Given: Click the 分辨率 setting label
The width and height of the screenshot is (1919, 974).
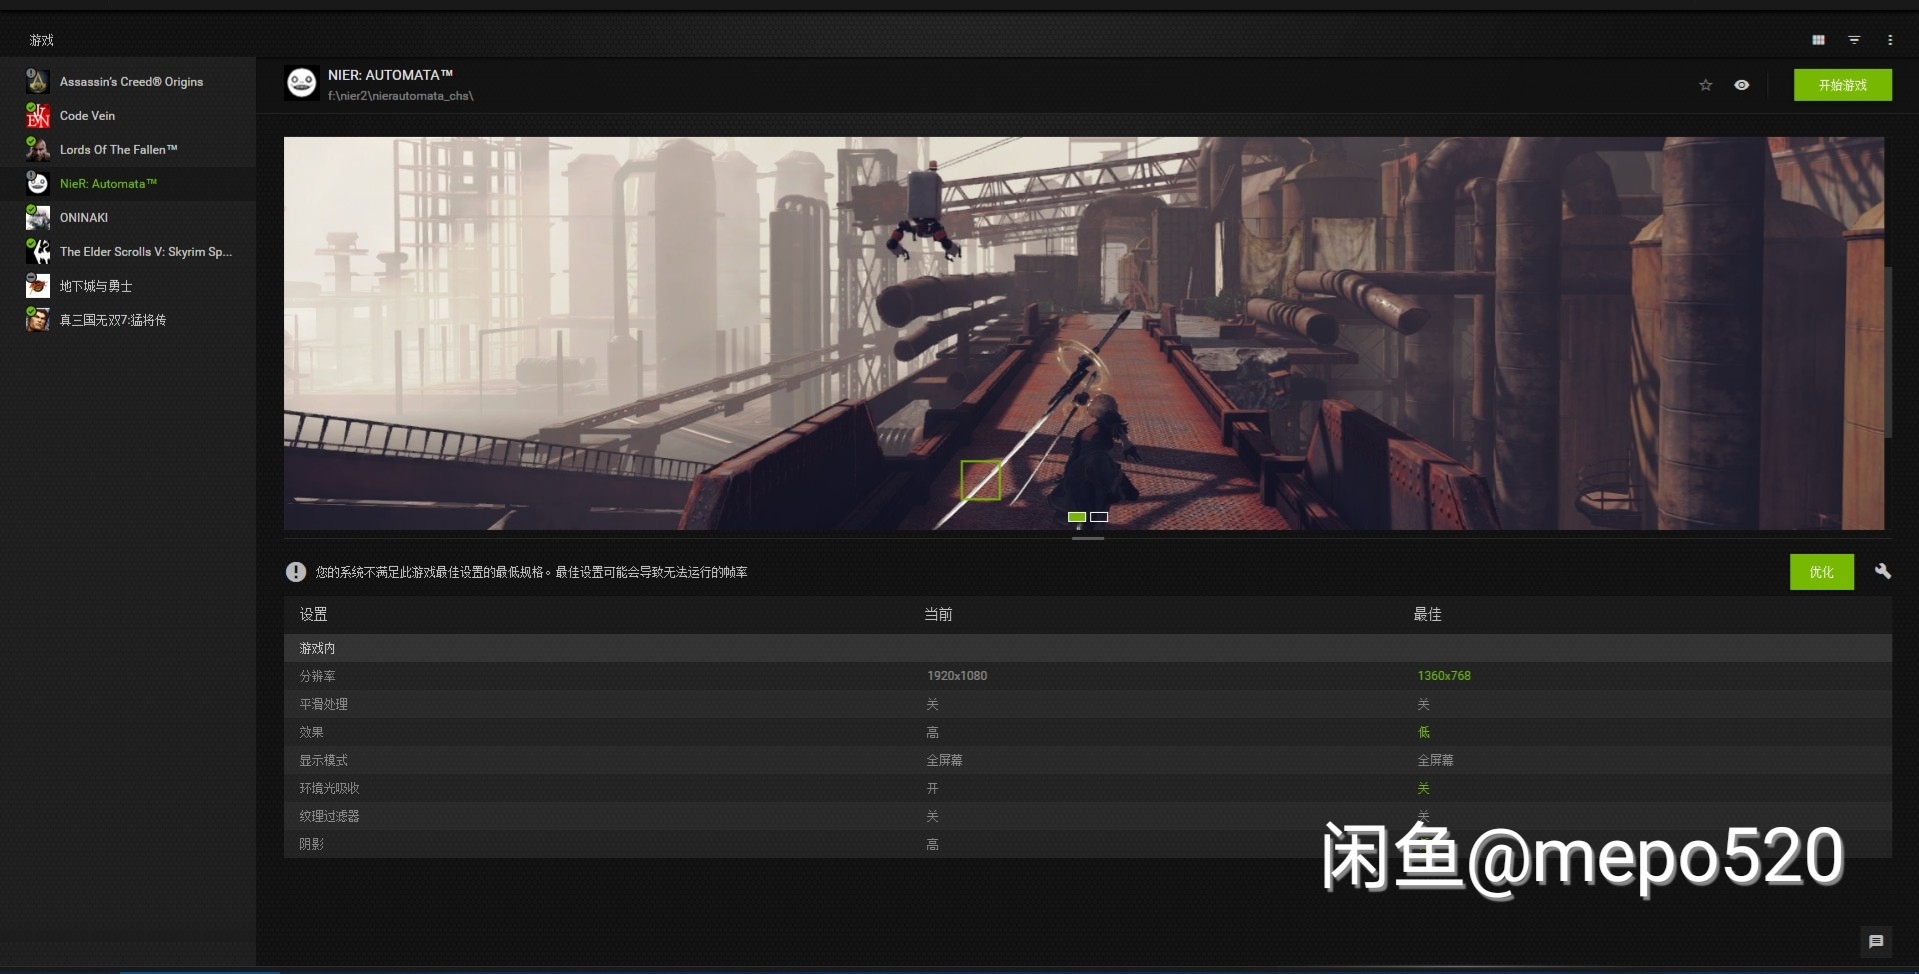Looking at the screenshot, I should click(318, 676).
